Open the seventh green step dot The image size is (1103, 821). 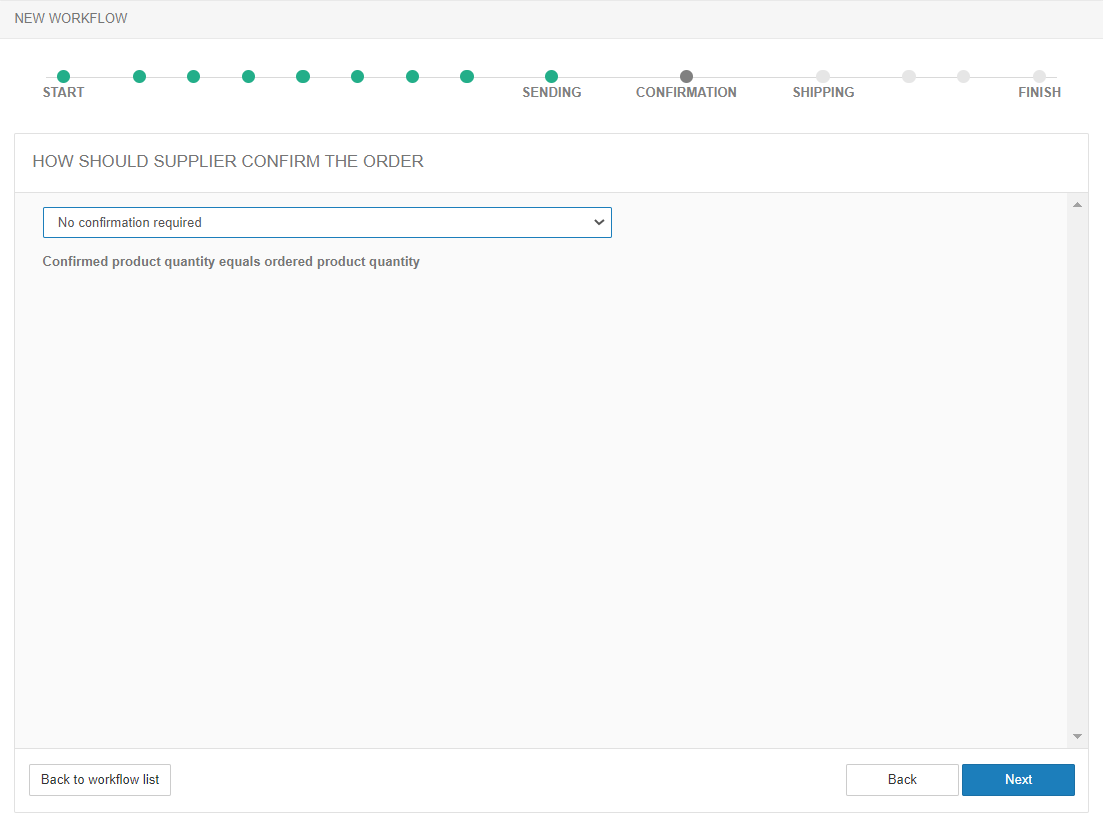pos(412,77)
